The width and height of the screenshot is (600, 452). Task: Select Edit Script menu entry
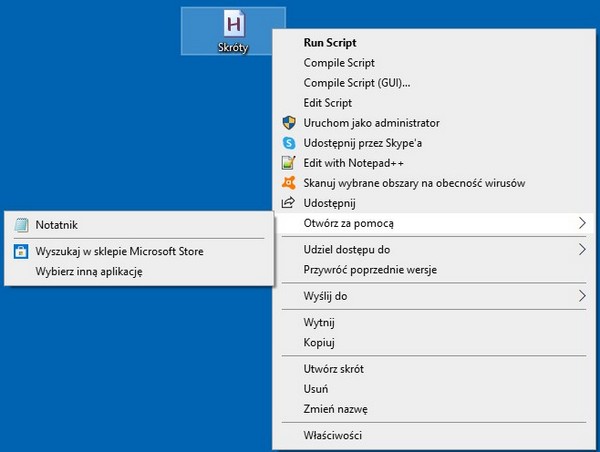click(327, 103)
